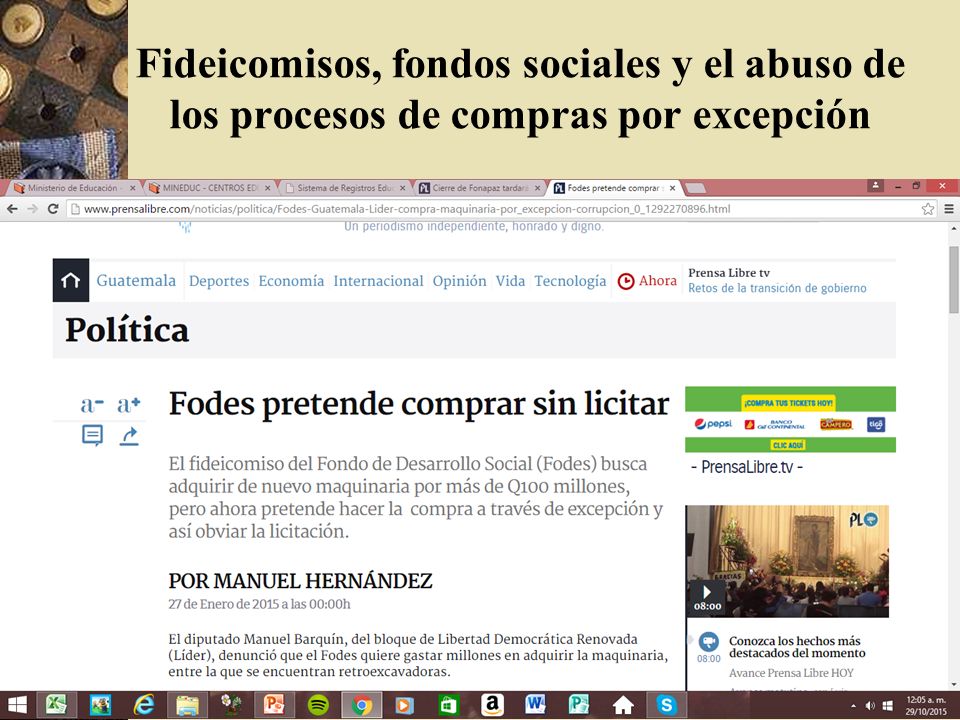Open Microsoft Publisher from the taskbar

coord(579,705)
